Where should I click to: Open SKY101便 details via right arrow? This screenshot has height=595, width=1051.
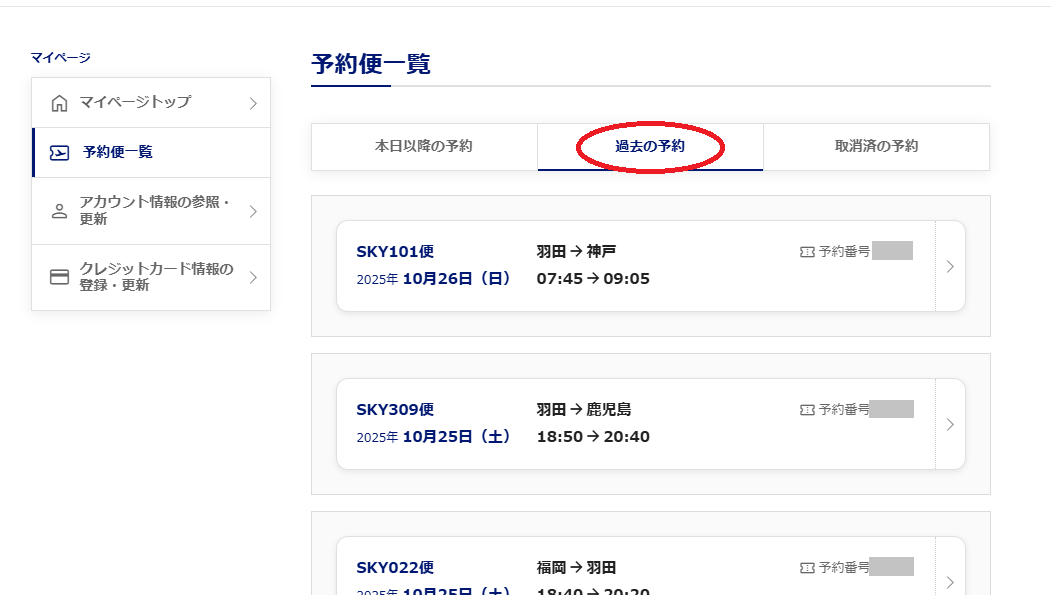[x=950, y=266]
